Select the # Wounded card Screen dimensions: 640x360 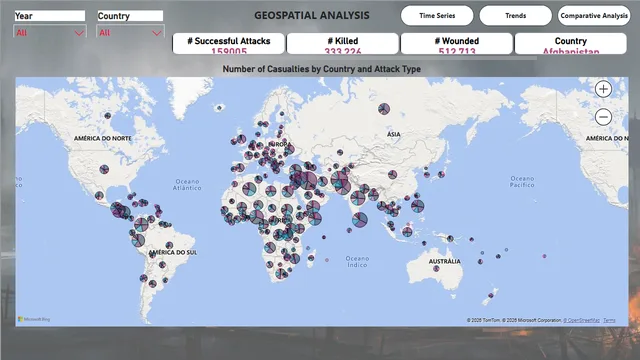point(457,43)
